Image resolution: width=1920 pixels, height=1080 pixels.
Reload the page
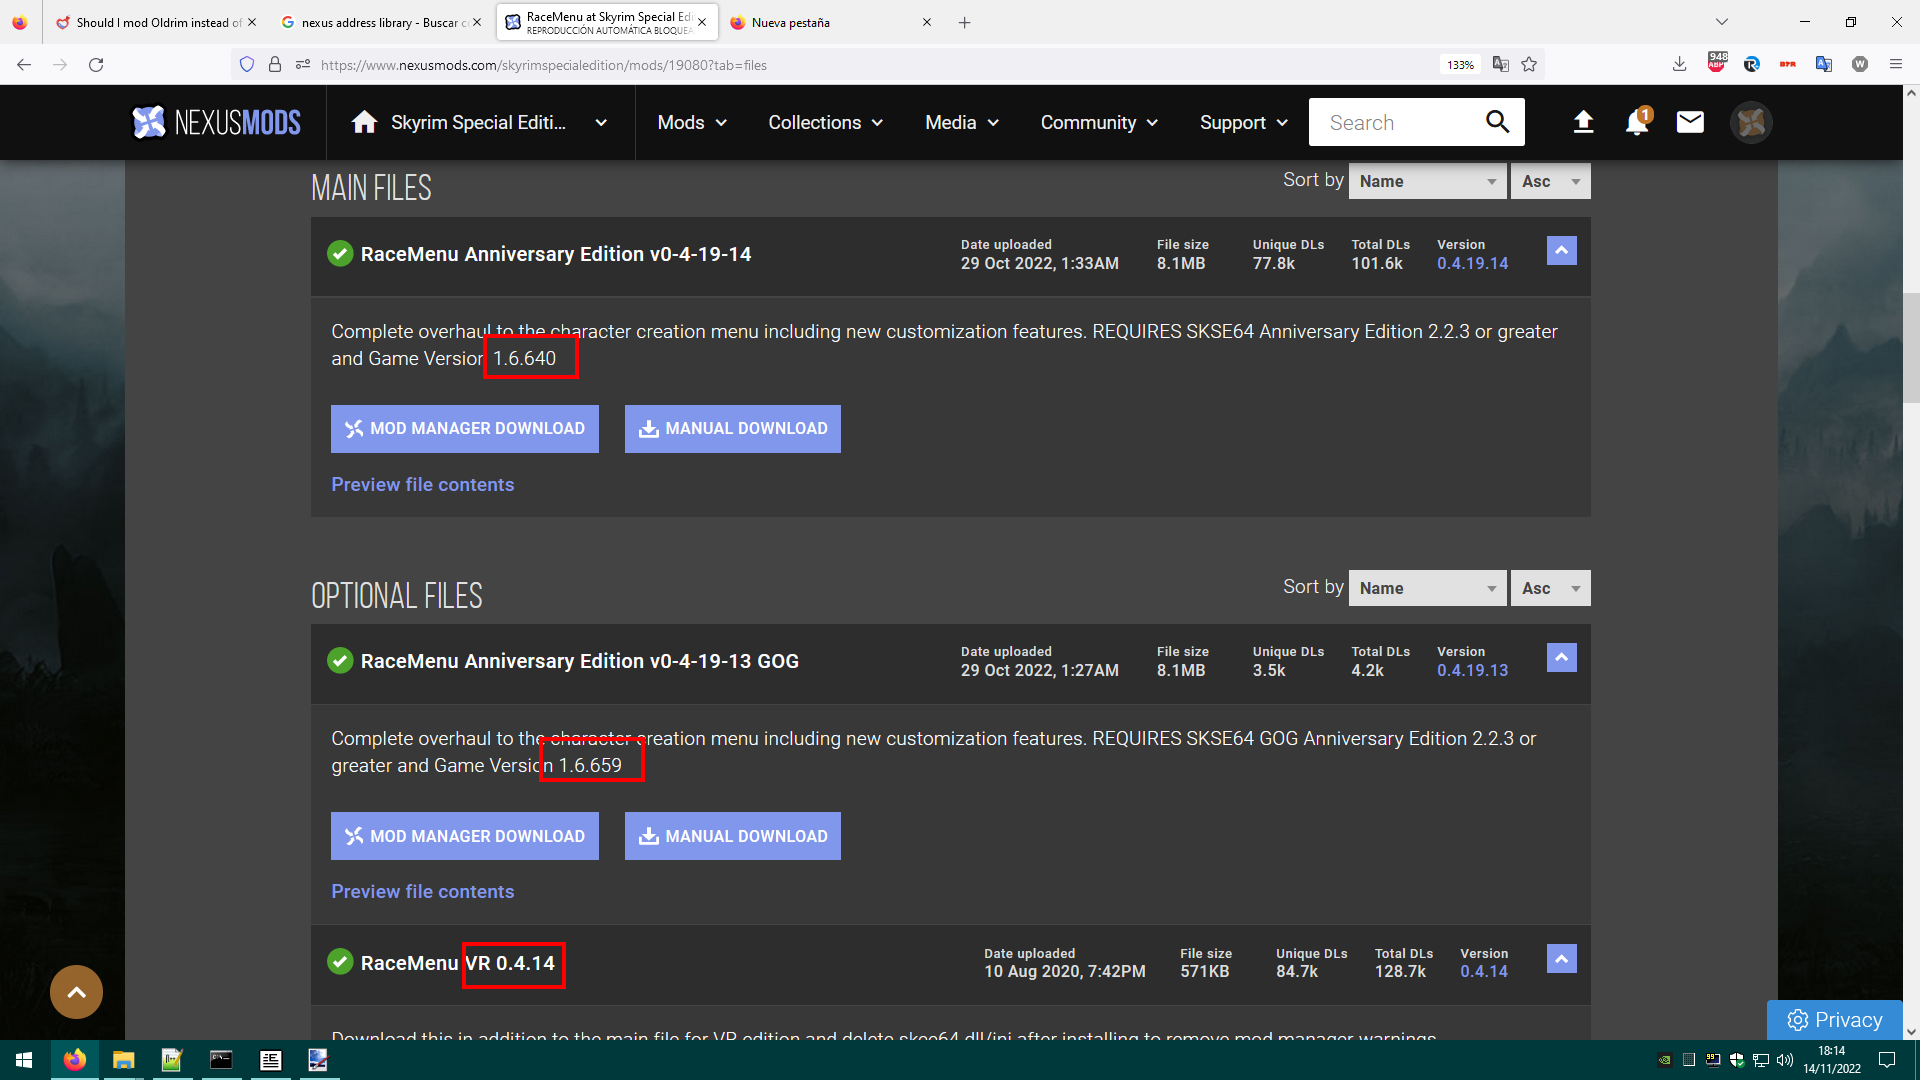[96, 65]
